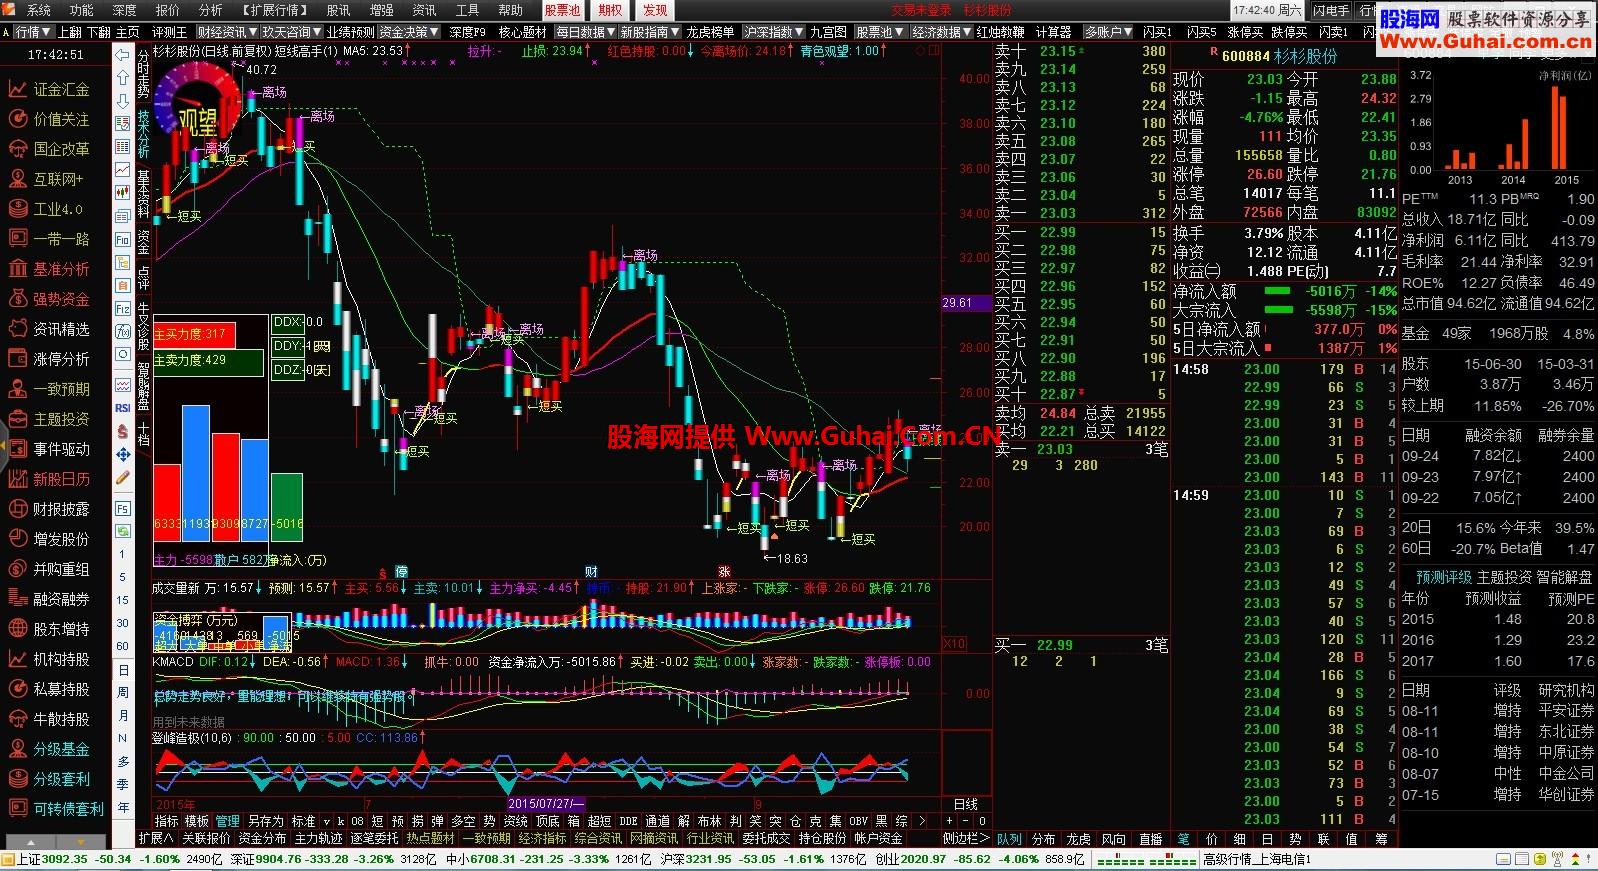Open the 龙虎榜单 toolbar button
The width and height of the screenshot is (1598, 871).
[x=710, y=32]
